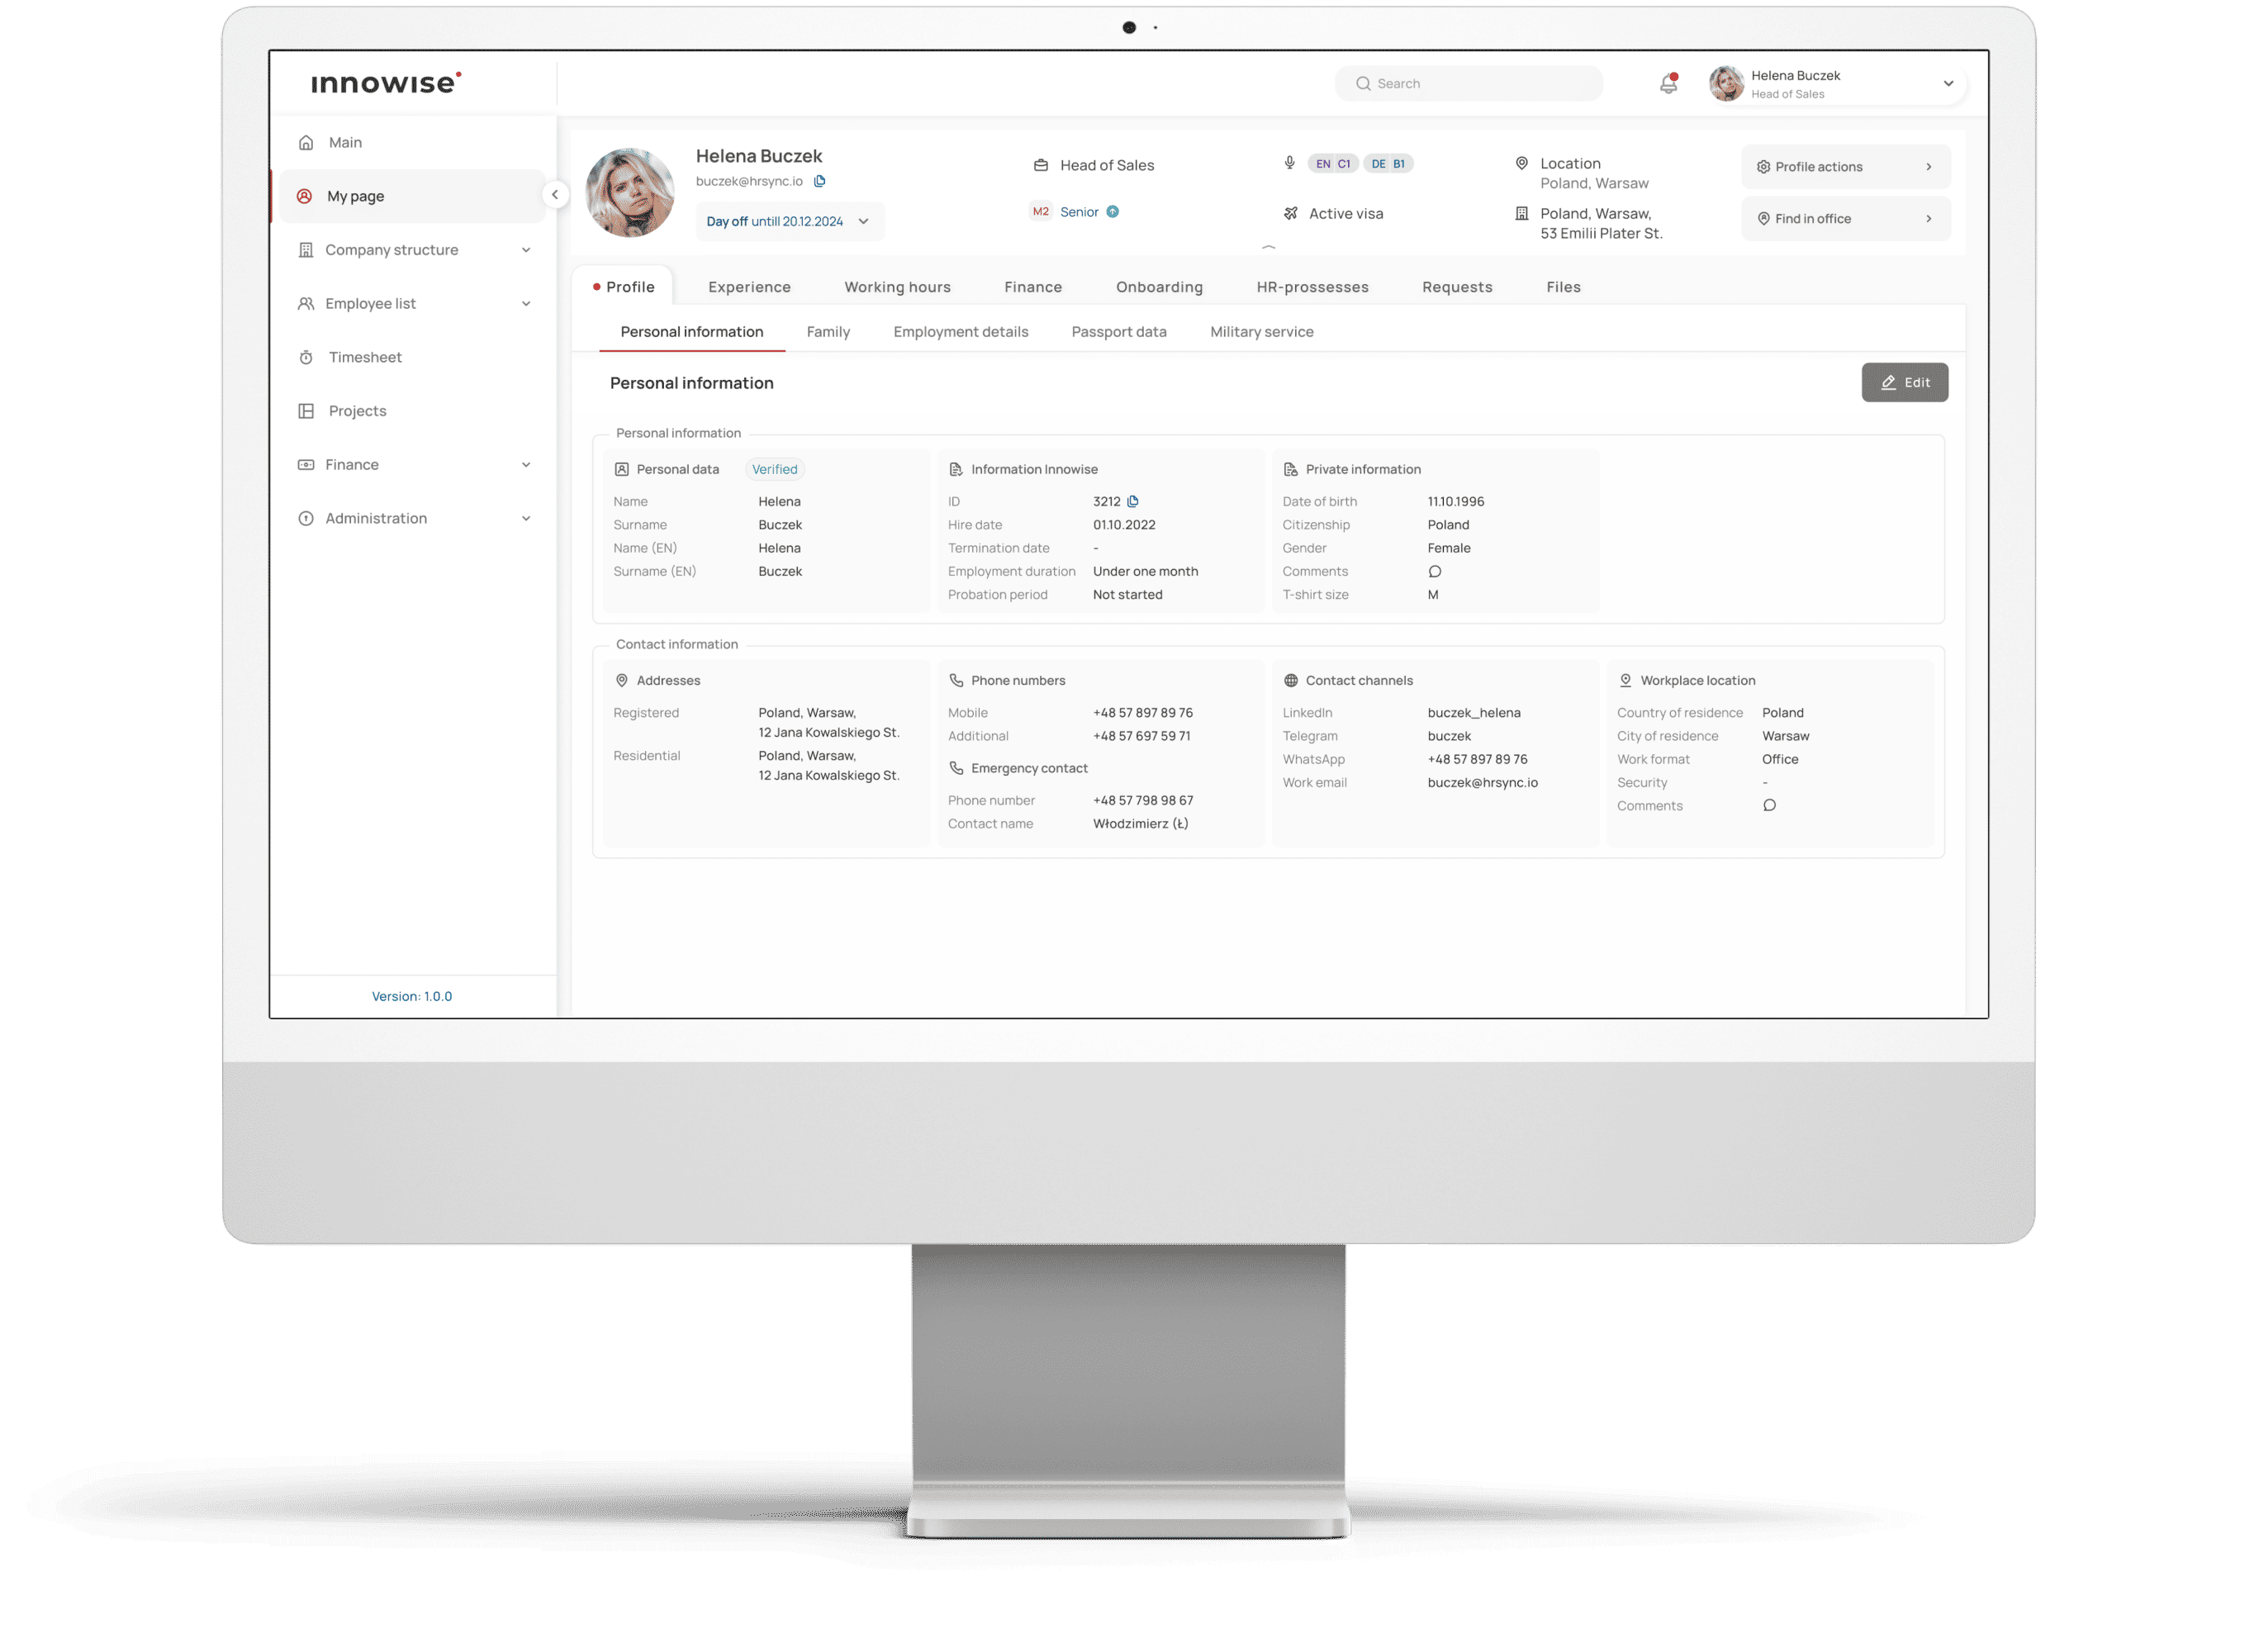Go to Projects in the sidebar
The width and height of the screenshot is (2259, 1652).
357,411
